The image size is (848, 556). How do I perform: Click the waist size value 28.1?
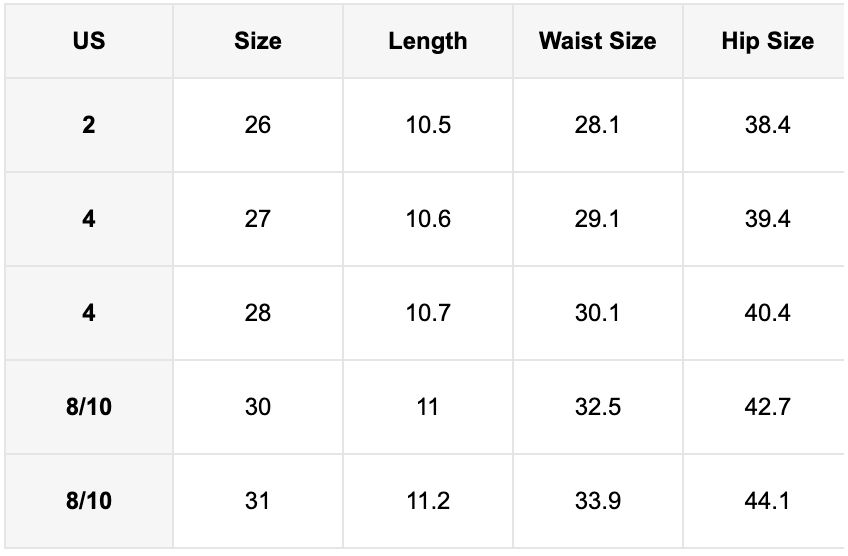click(x=598, y=125)
